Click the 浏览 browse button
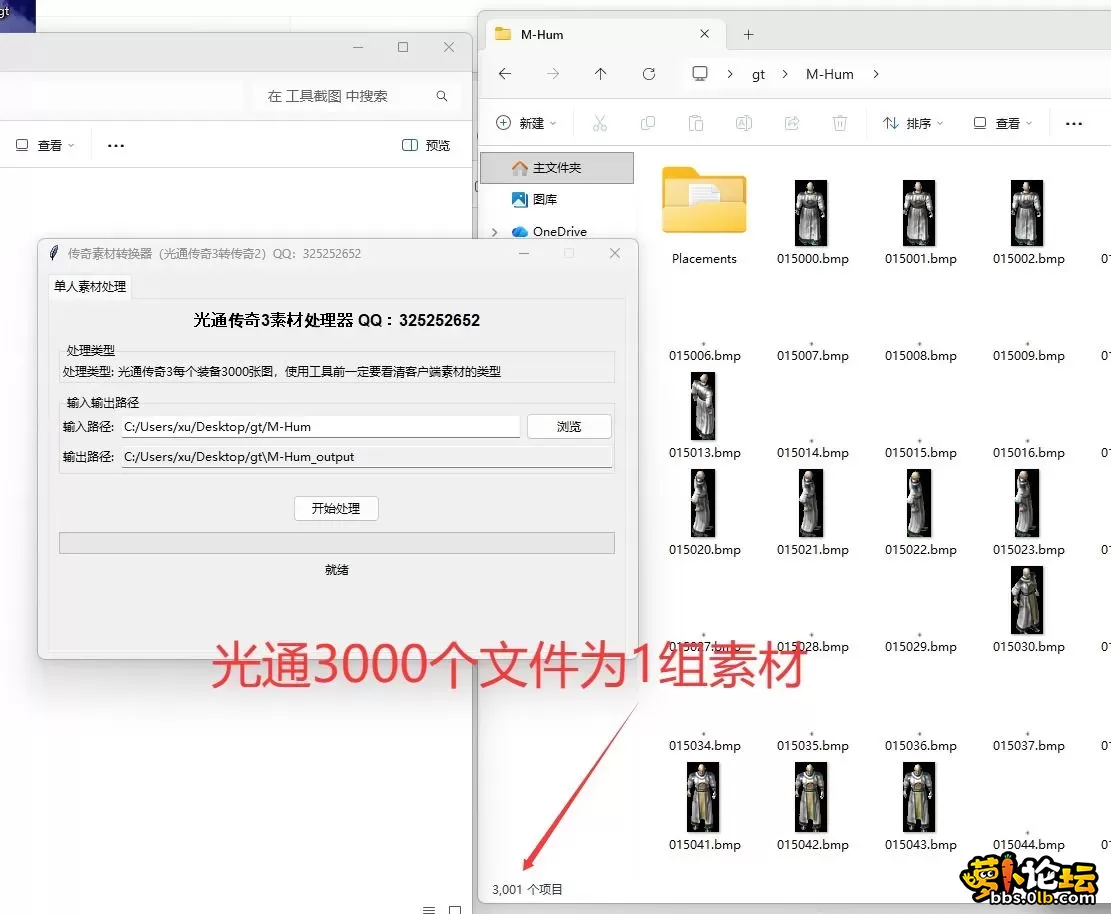1111x914 pixels. [569, 426]
